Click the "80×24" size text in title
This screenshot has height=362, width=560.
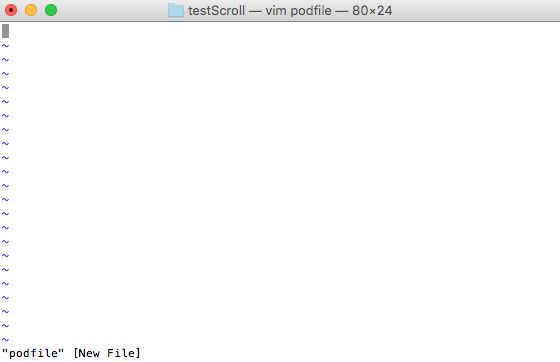pyautogui.click(x=372, y=11)
